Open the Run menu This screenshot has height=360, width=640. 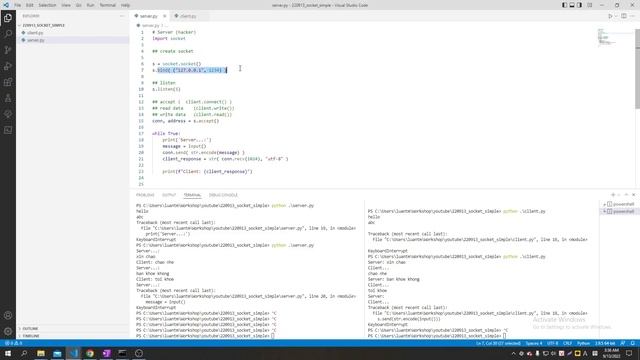pos(91,5)
